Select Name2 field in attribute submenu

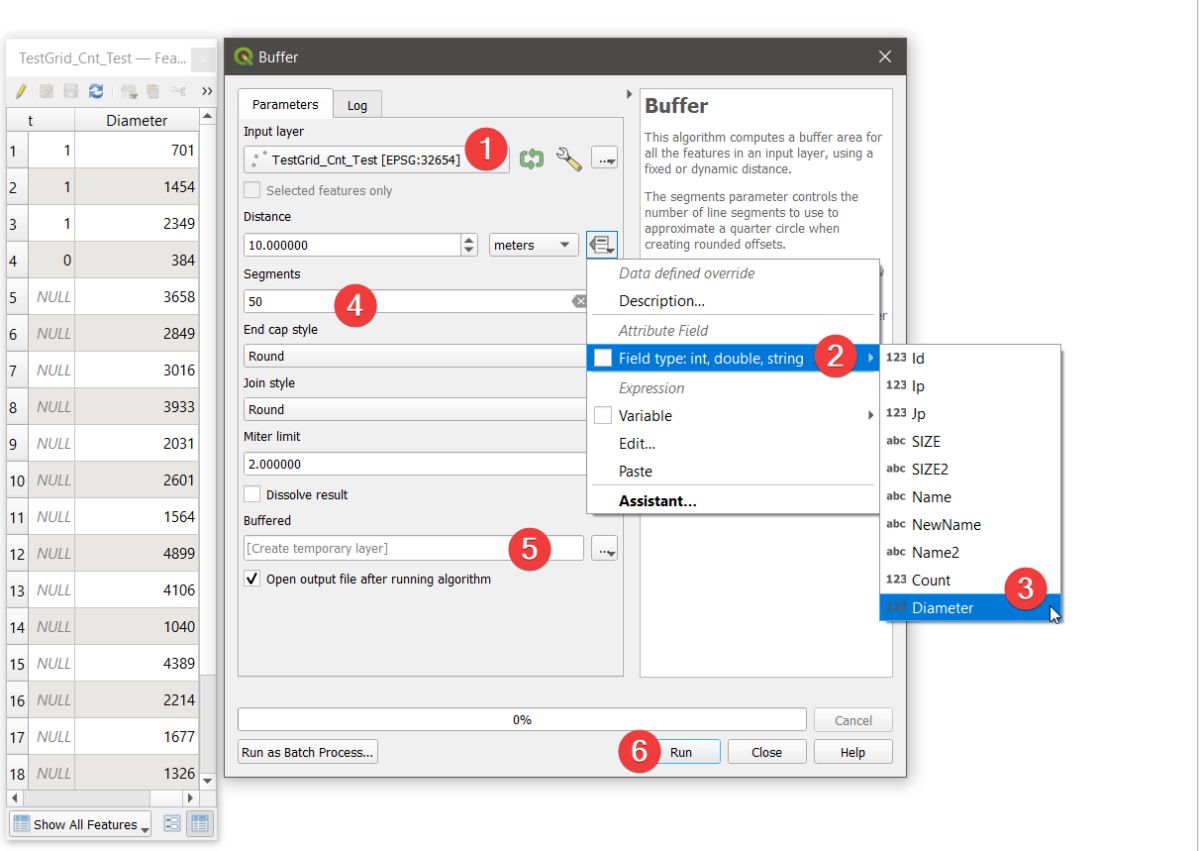970,552
